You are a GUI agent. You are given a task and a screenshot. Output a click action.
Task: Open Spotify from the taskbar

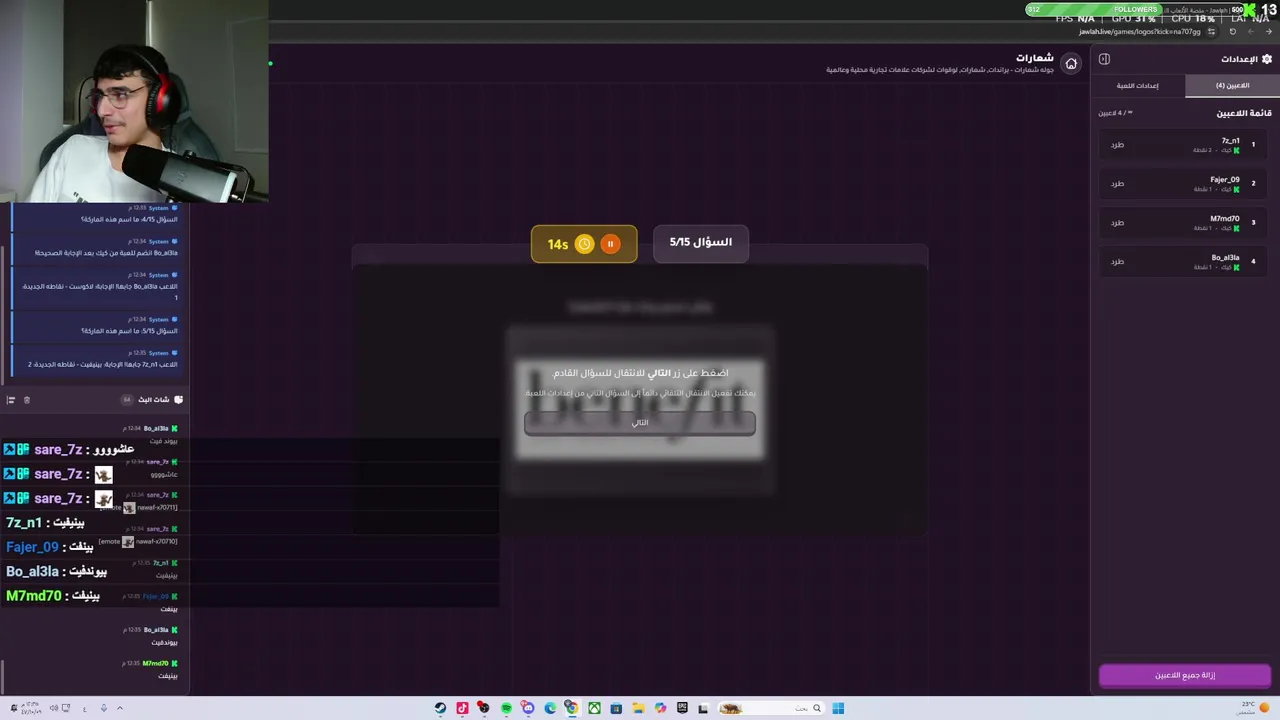point(506,708)
